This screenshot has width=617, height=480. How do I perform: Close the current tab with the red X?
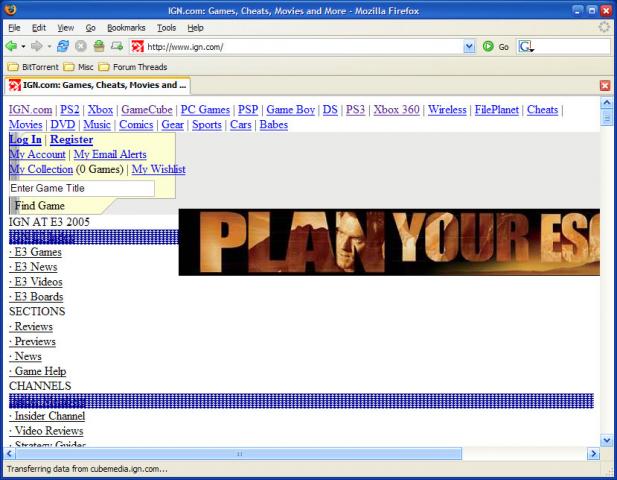click(x=605, y=86)
